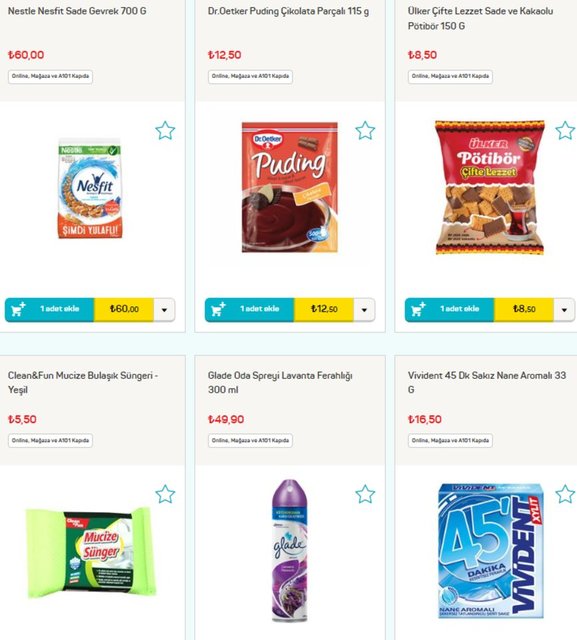Click the cart icon under Dr.Oetker Puding

(x=218, y=309)
